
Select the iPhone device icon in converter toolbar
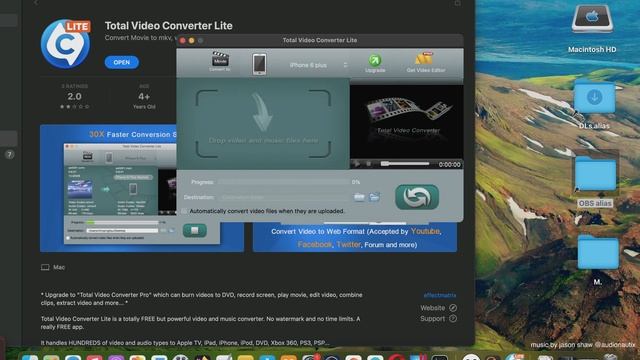pyautogui.click(x=259, y=64)
